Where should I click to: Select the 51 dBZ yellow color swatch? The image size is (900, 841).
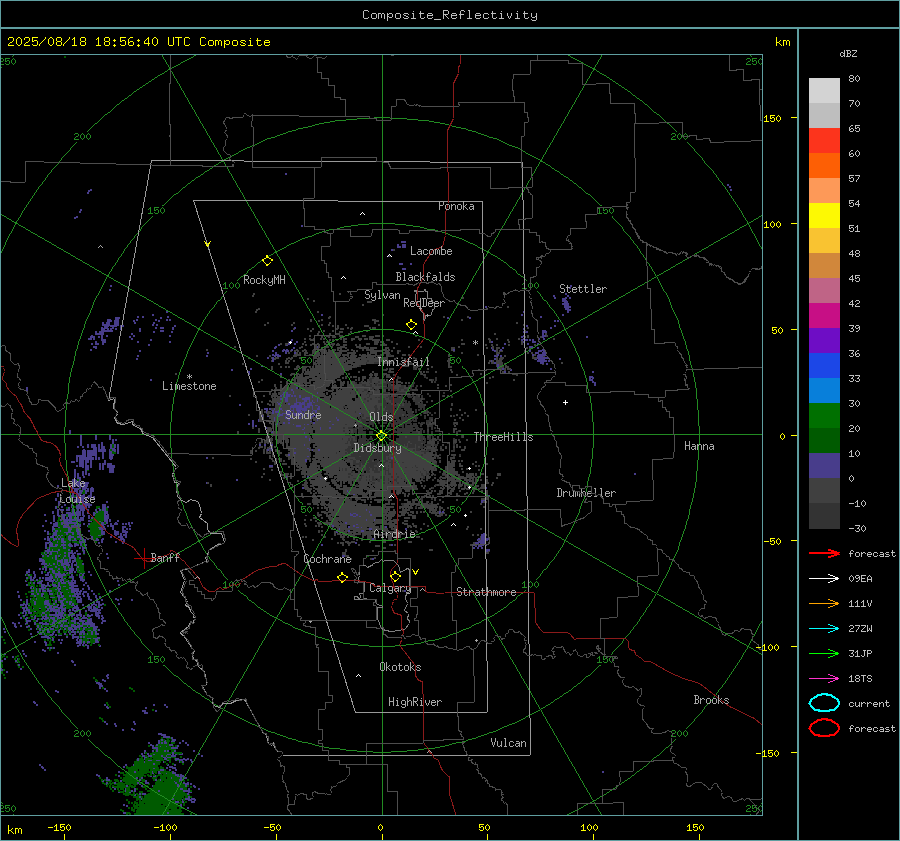[x=824, y=216]
